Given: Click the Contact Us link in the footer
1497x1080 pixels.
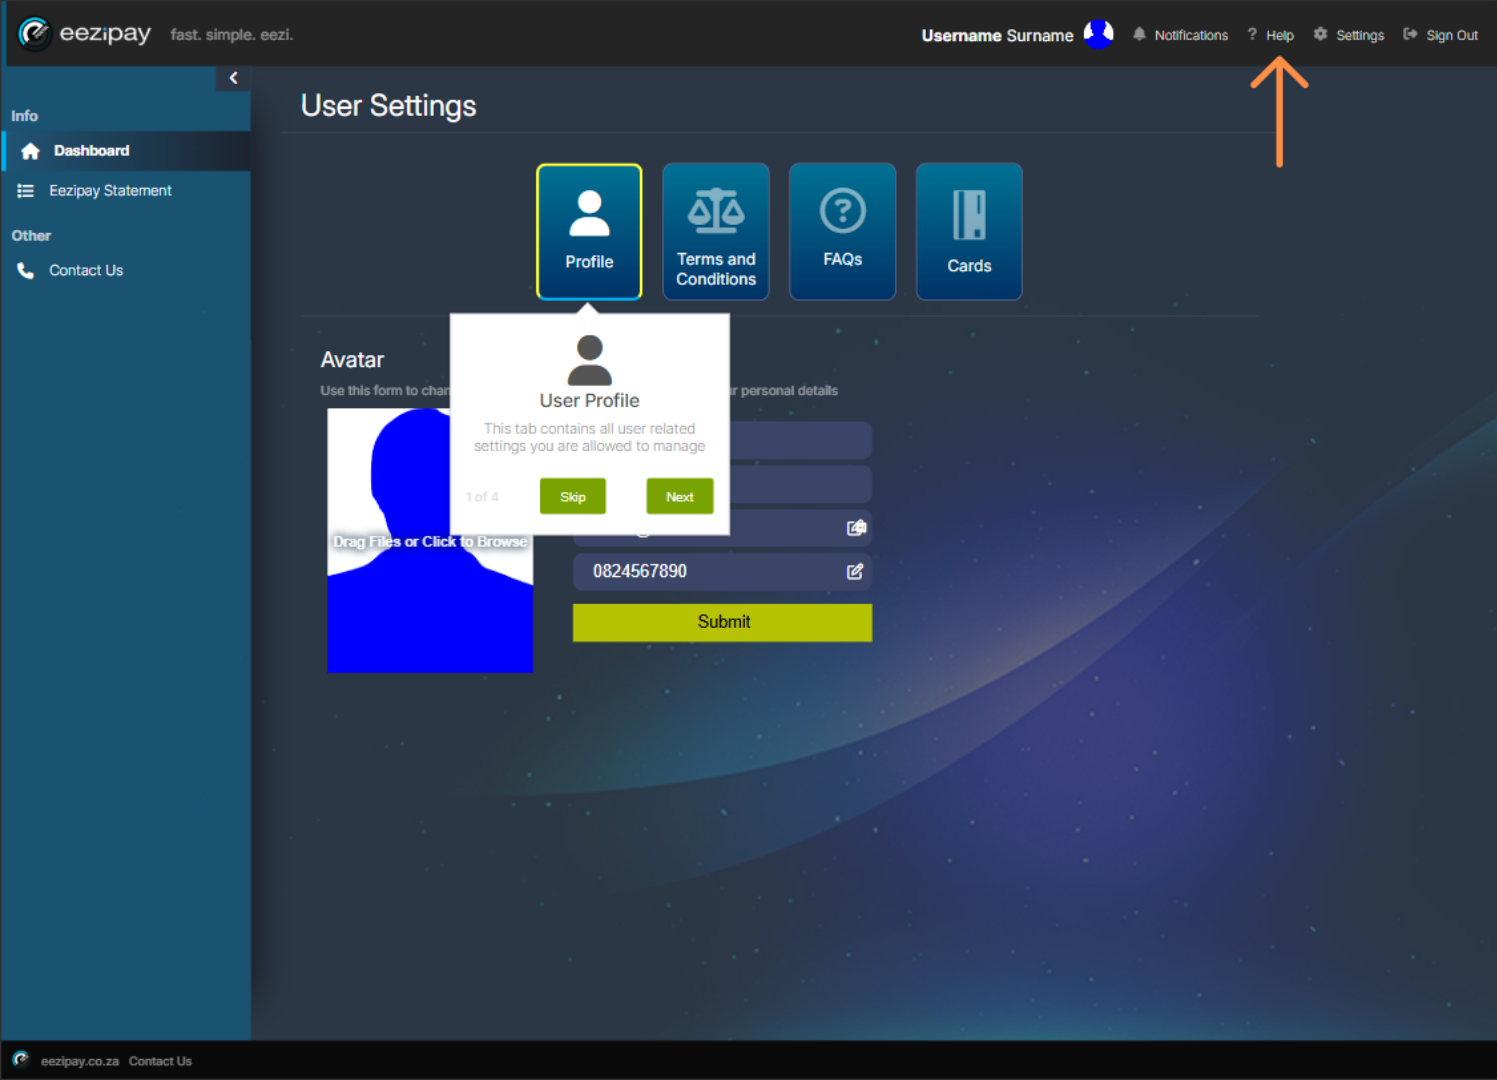Looking at the screenshot, I should tap(160, 1061).
